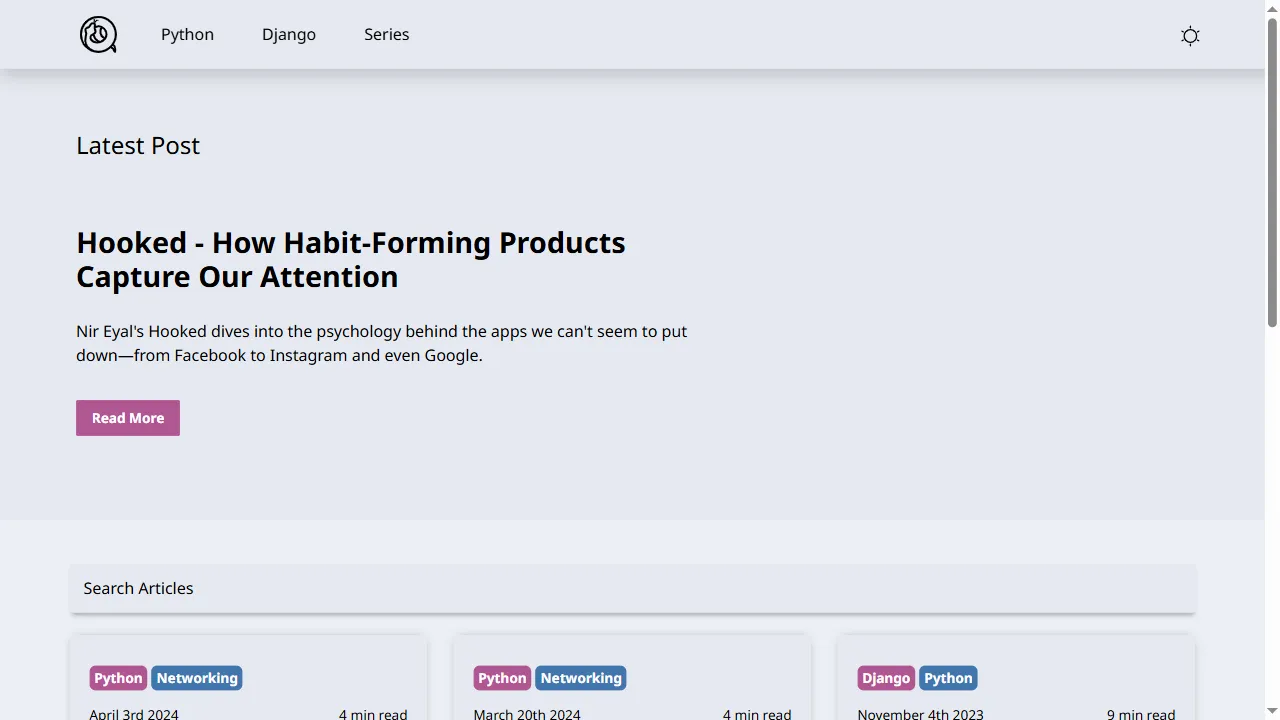Screen dimensions: 1280x720
Task: Open the Hooked post title link
Action: [350, 259]
